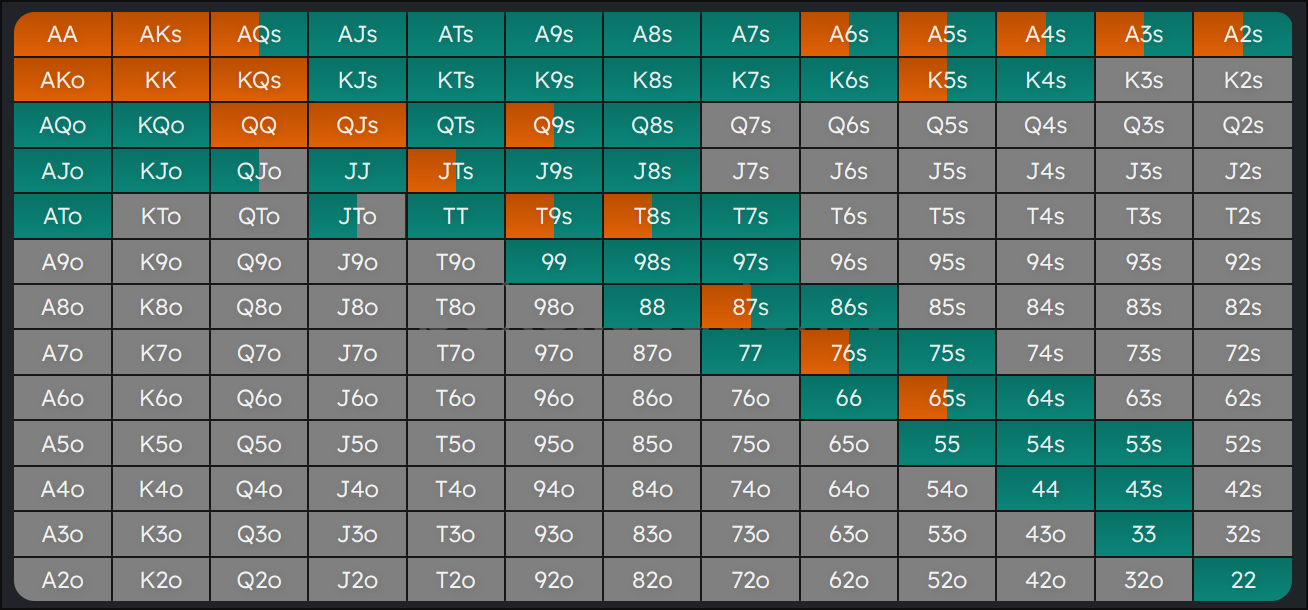Pick the 87s hand cell
This screenshot has height=610, width=1308.
tap(750, 308)
